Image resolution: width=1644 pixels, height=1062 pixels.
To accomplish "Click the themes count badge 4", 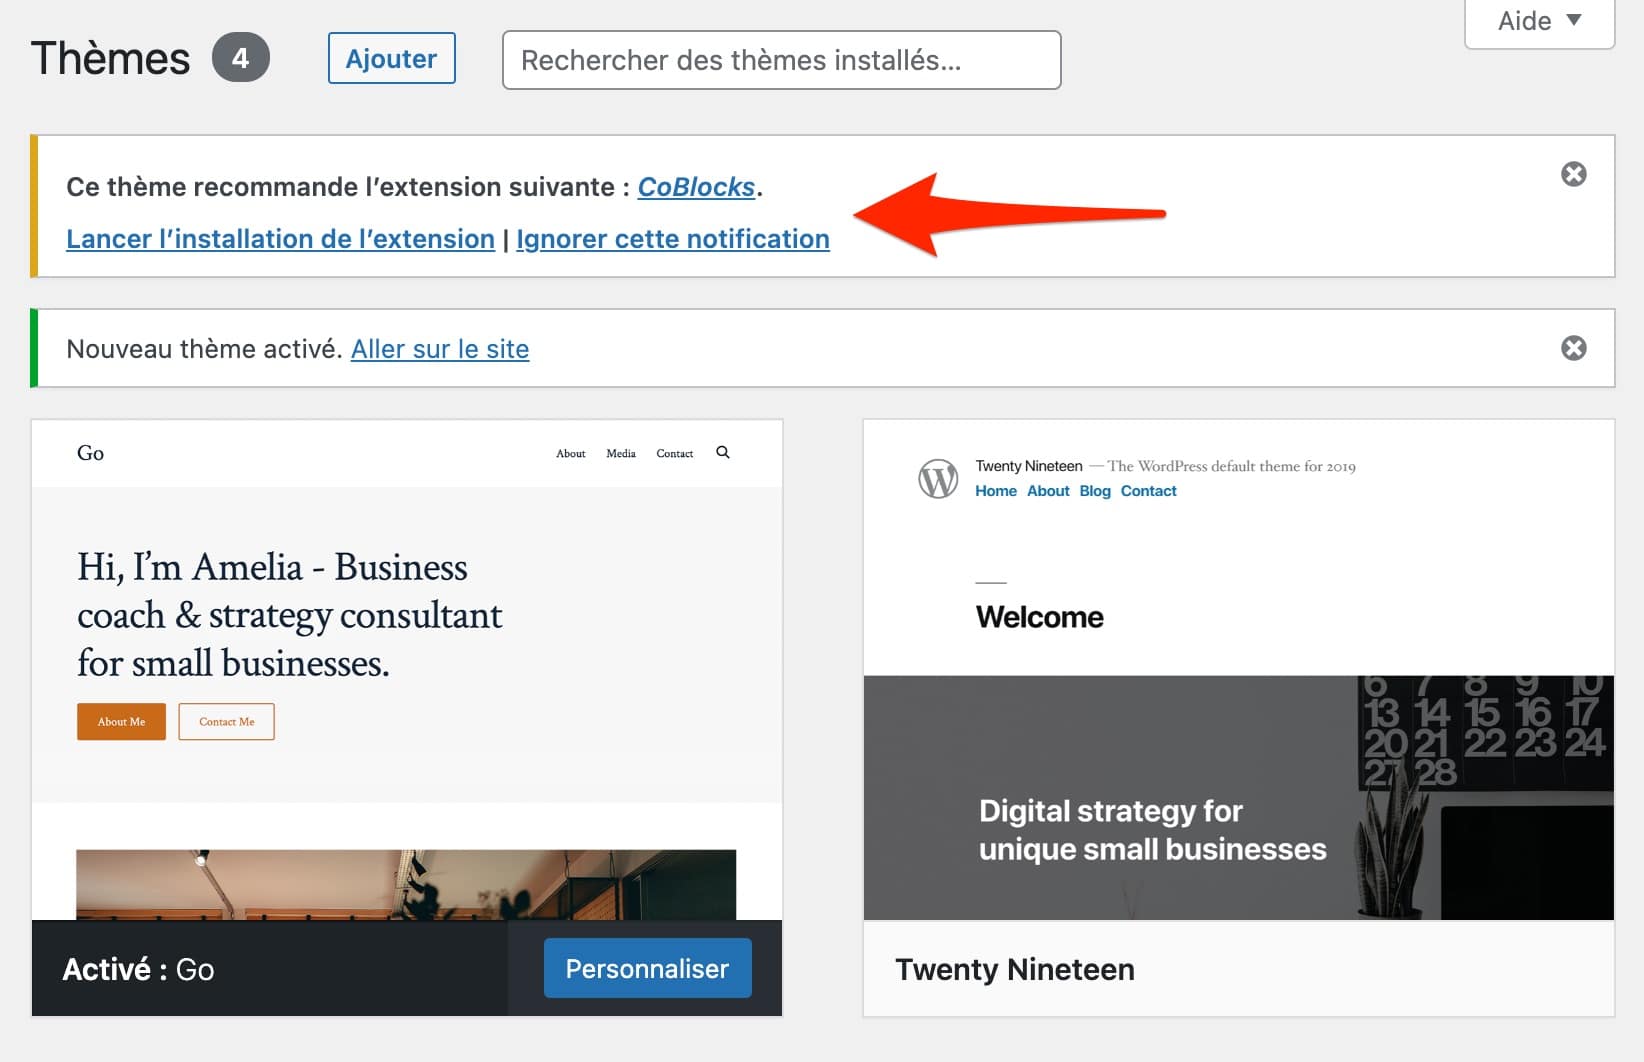I will 240,58.
